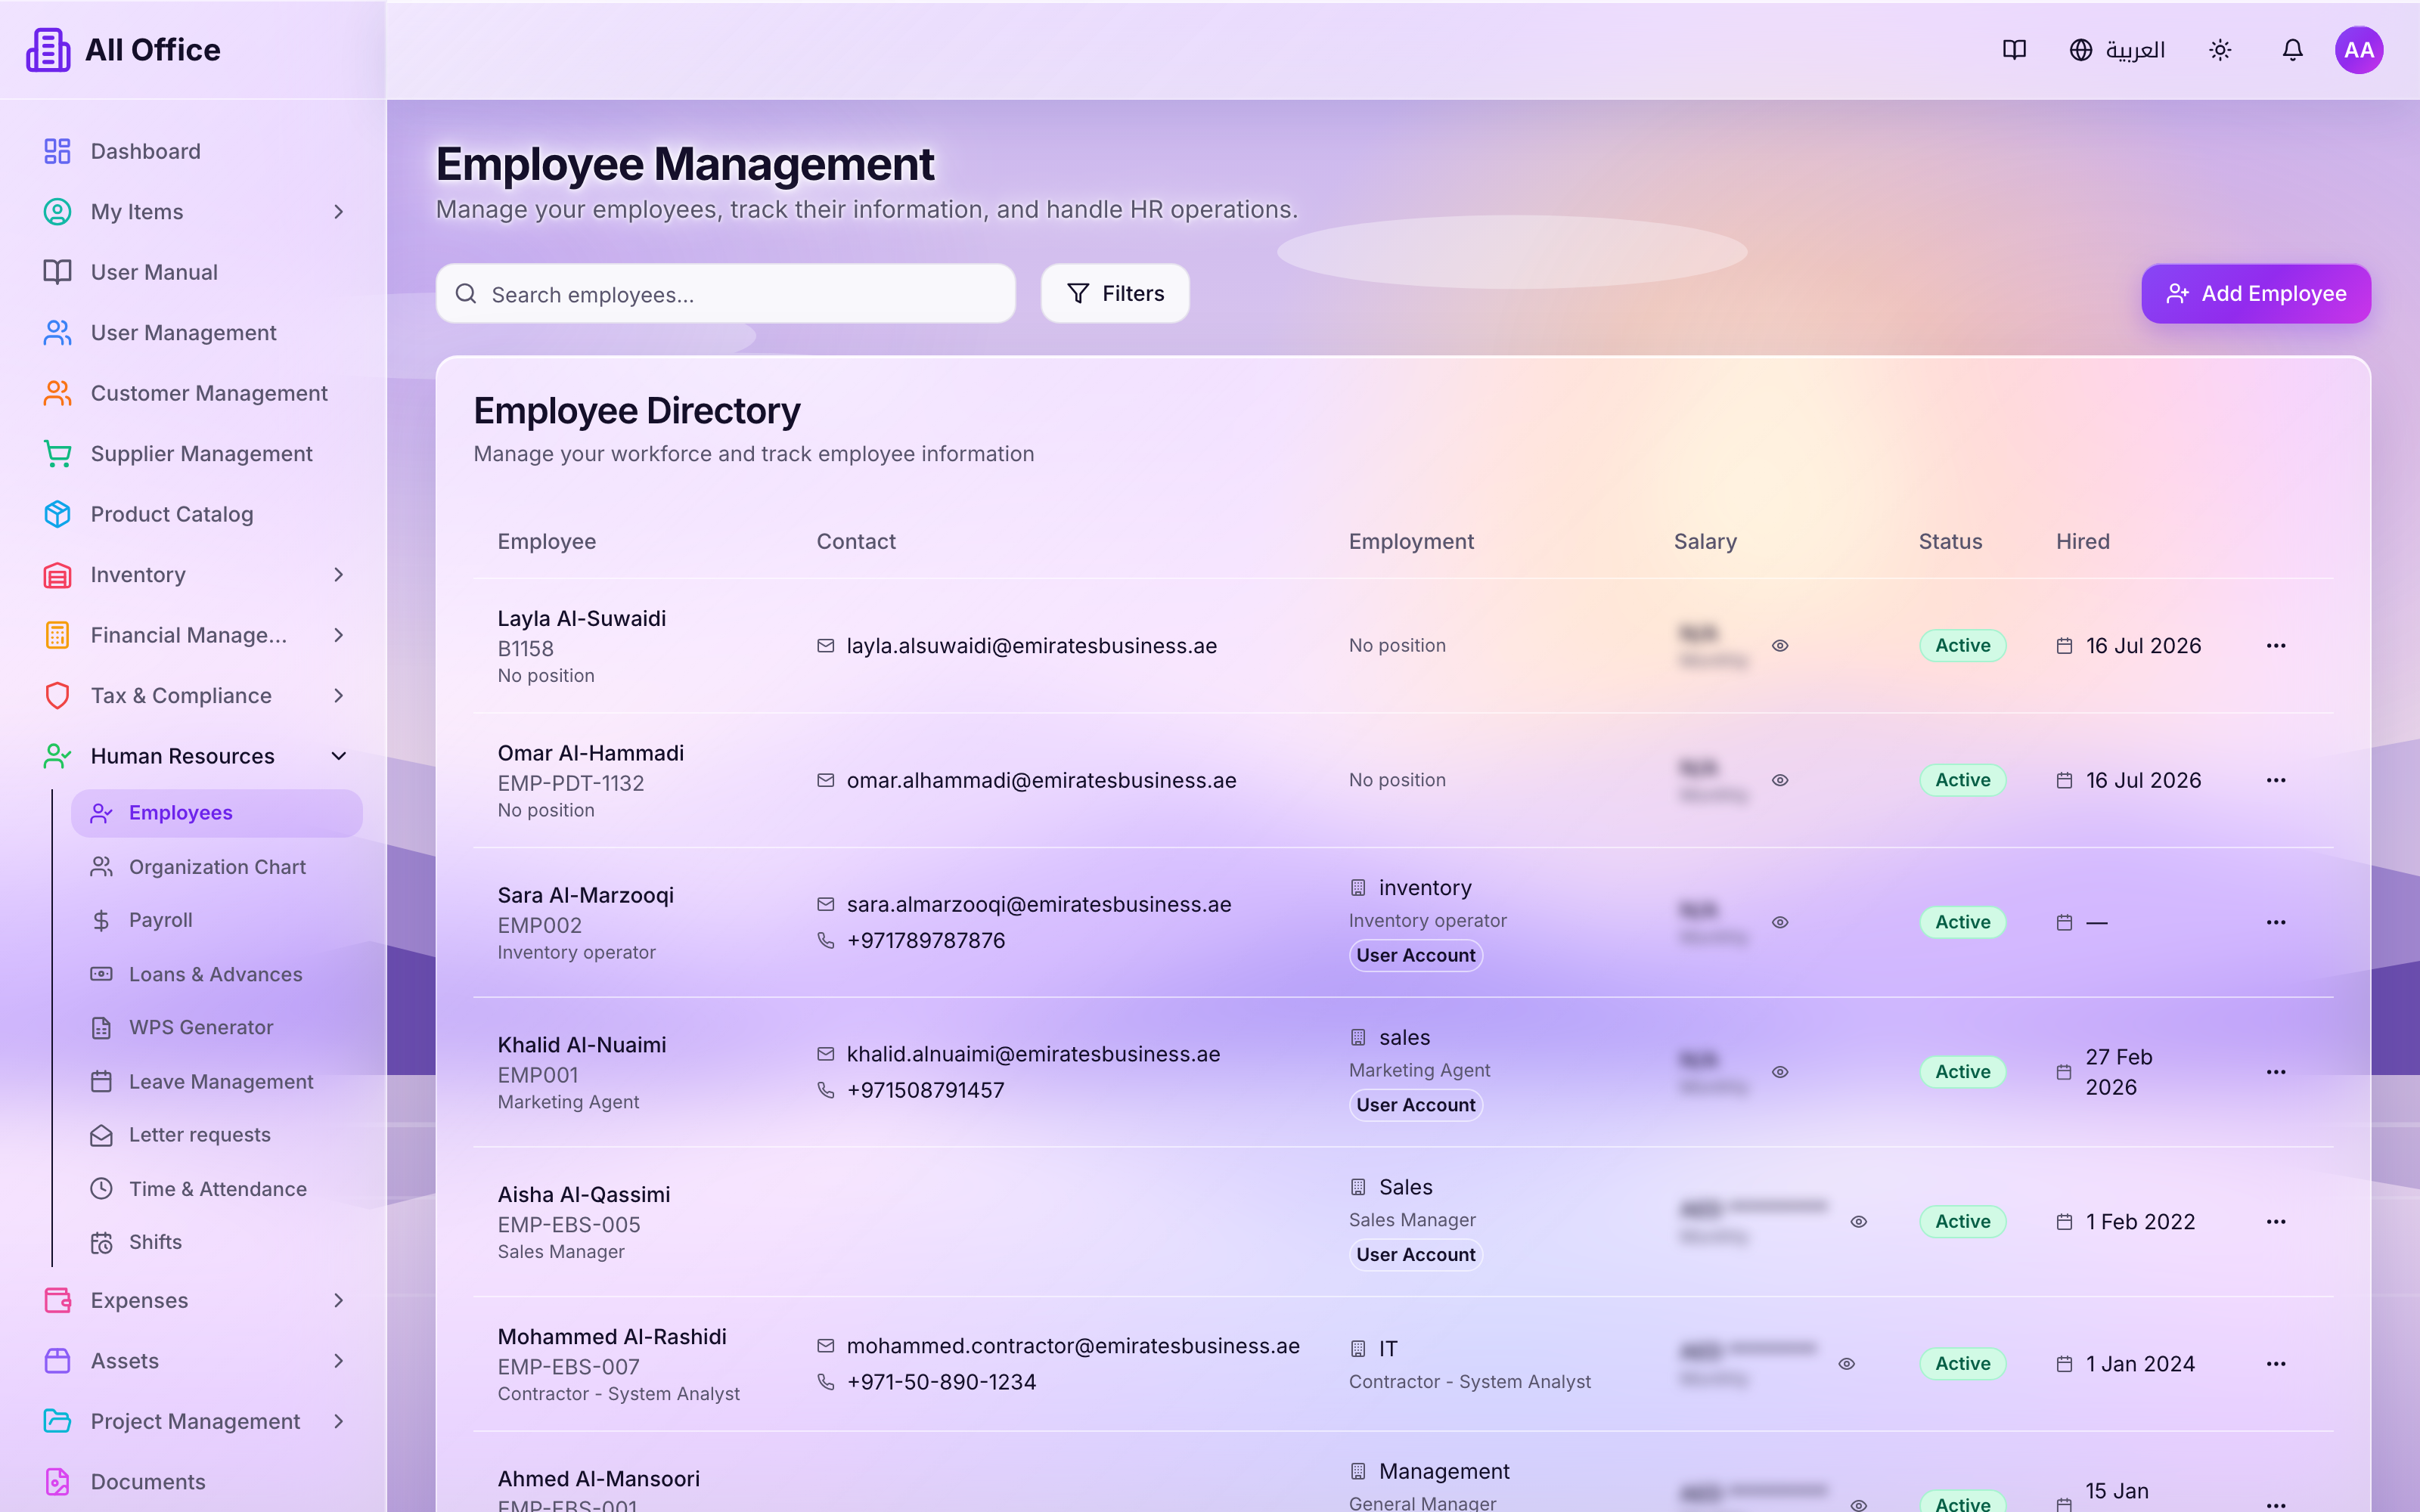Image resolution: width=2420 pixels, height=1512 pixels.
Task: Open the Filters dropdown
Action: click(1115, 294)
